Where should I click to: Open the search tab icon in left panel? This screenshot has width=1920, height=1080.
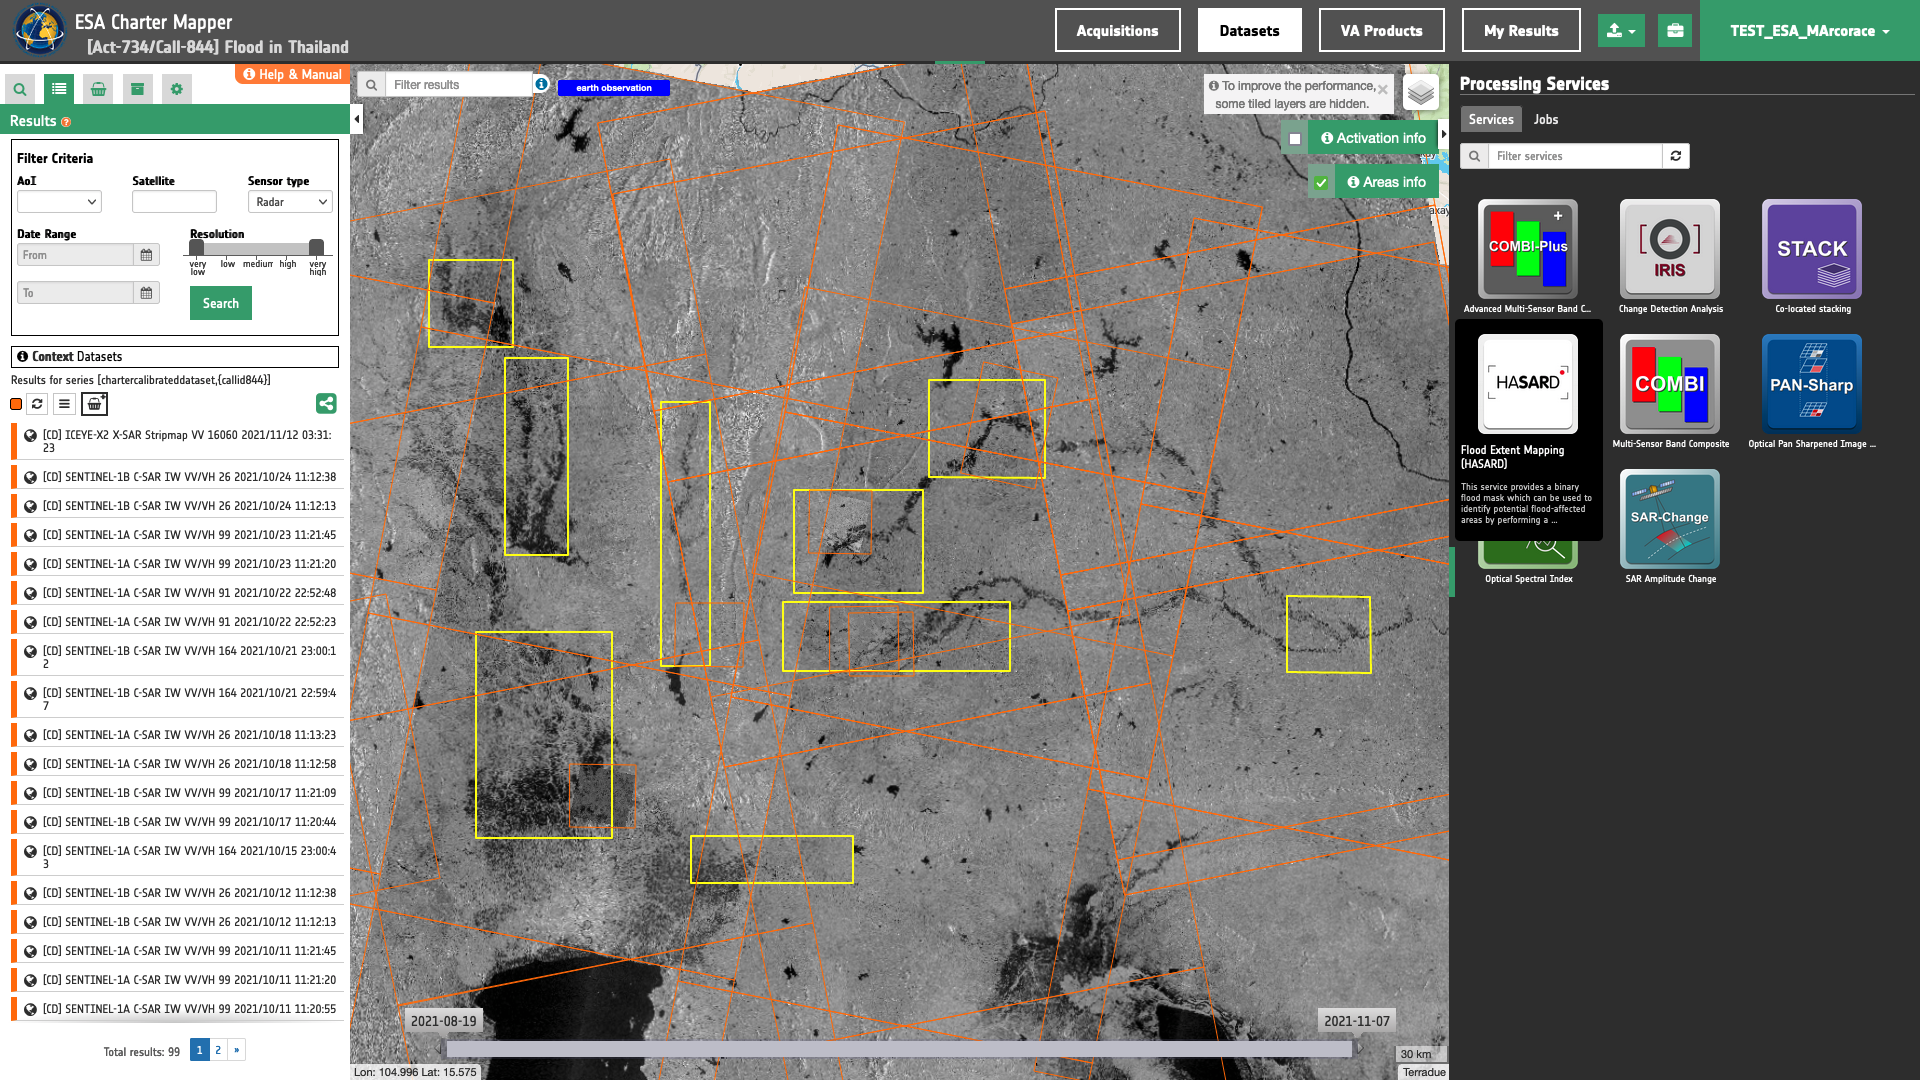(20, 89)
